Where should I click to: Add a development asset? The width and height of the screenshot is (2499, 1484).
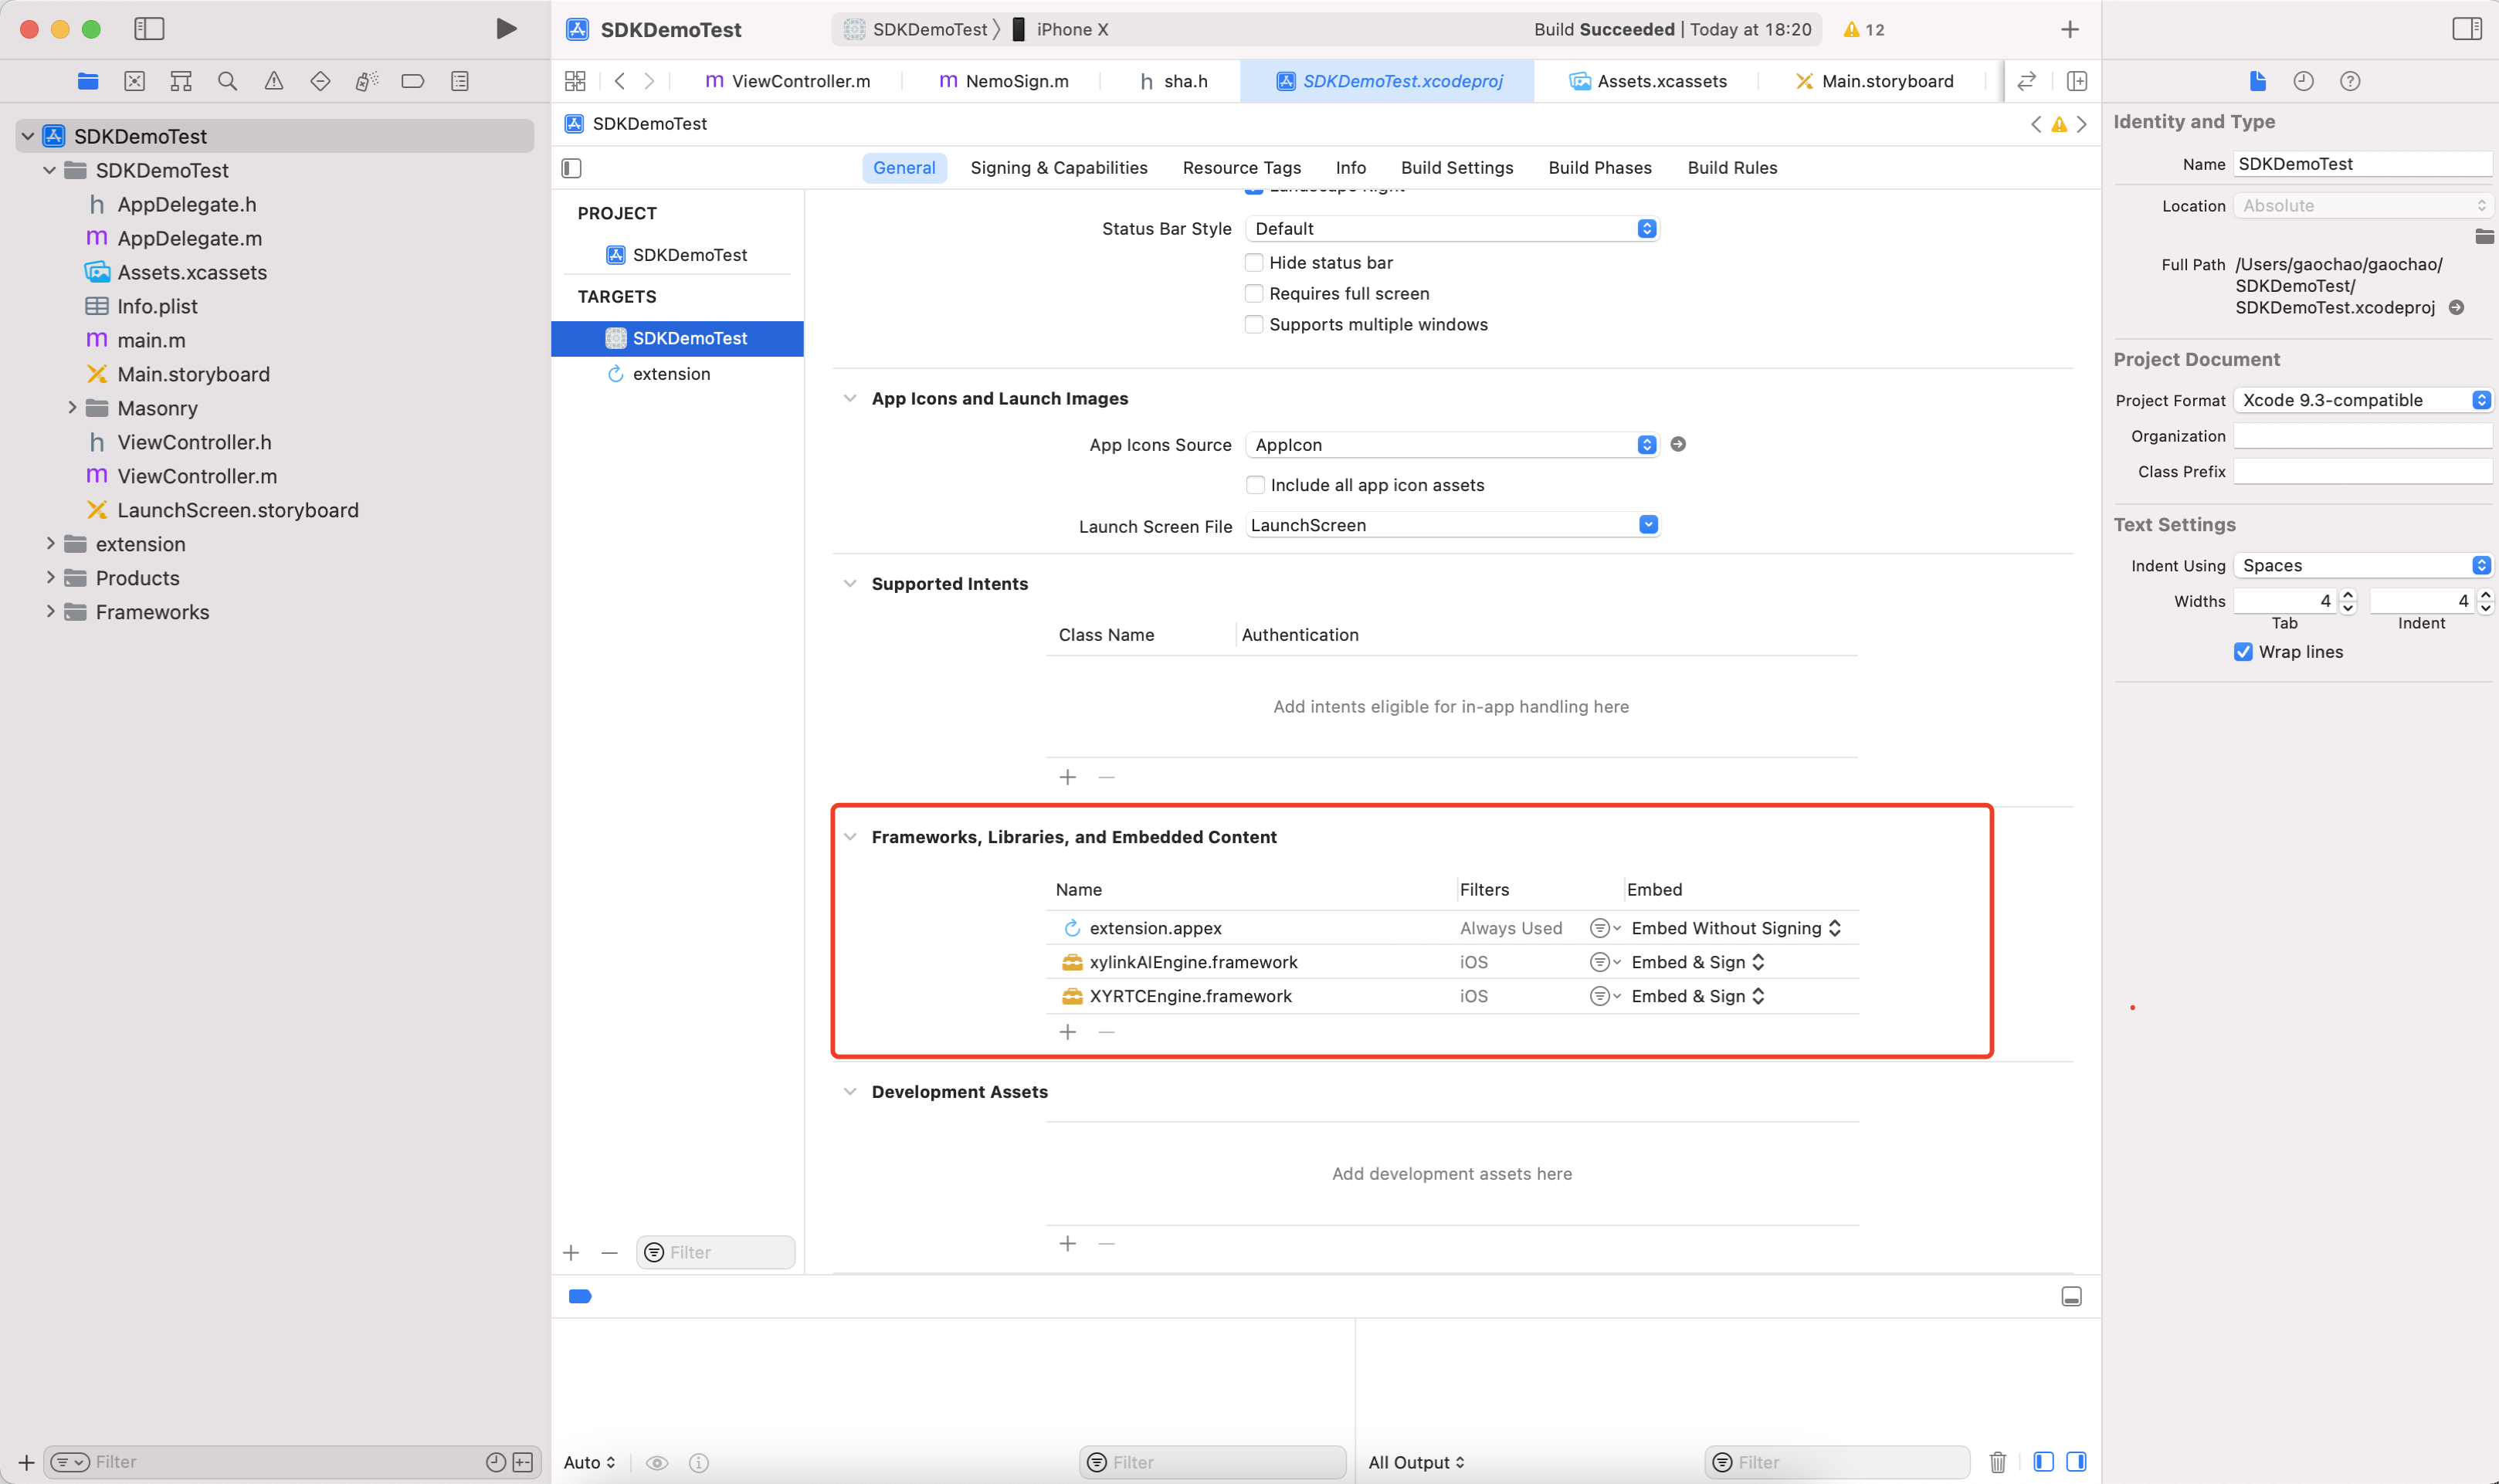click(x=1067, y=1243)
